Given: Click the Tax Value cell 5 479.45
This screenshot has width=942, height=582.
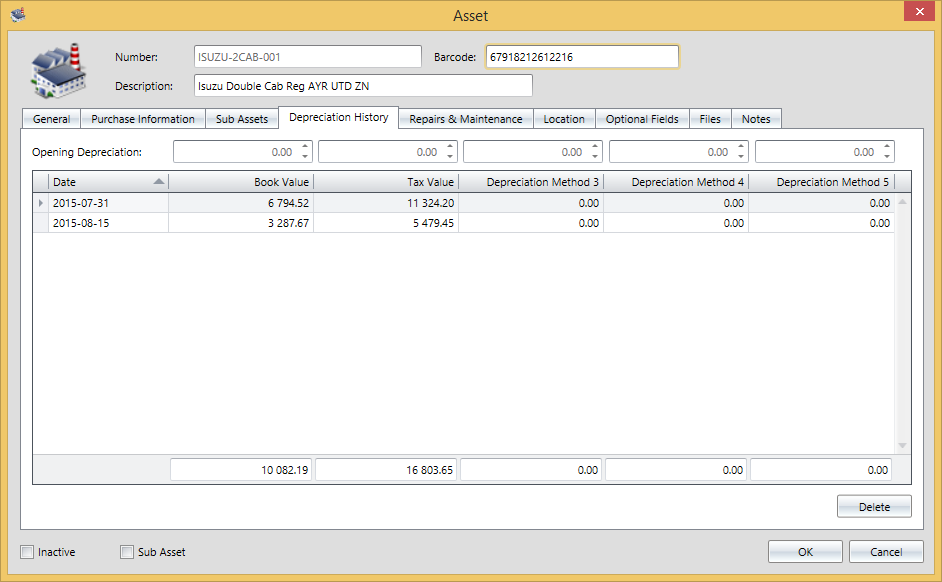Looking at the screenshot, I should click(386, 223).
